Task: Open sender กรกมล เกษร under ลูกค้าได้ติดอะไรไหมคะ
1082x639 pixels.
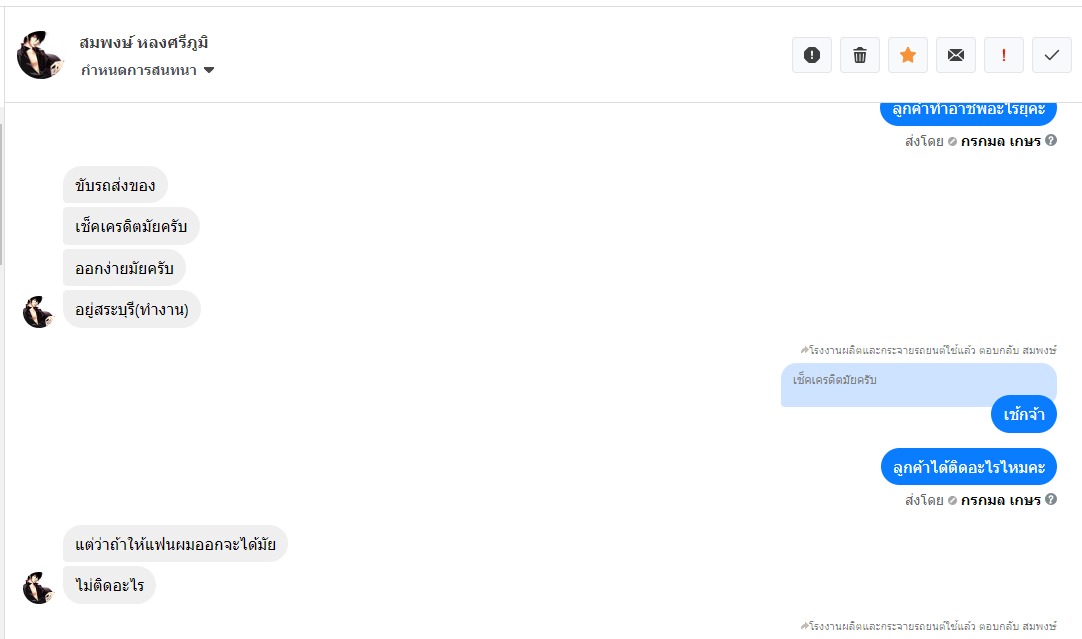Action: [1000, 499]
